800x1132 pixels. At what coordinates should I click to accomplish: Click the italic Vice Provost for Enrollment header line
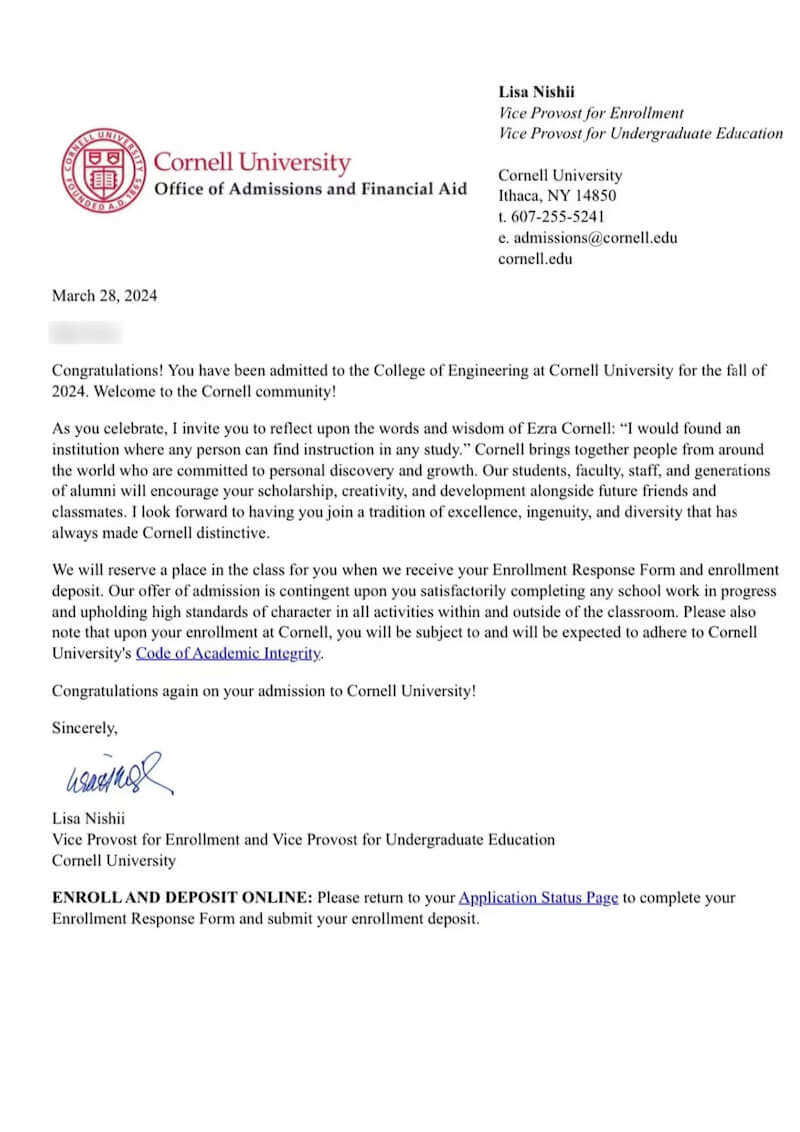[590, 113]
